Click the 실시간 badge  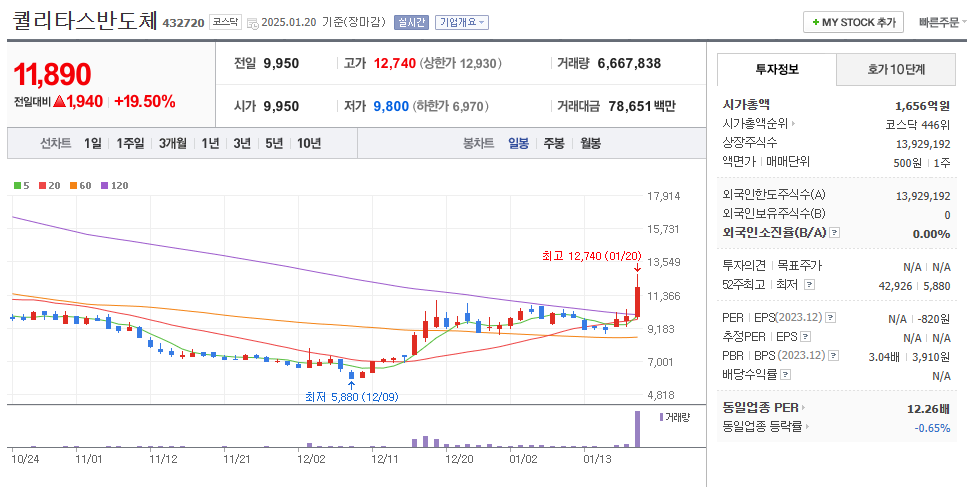[x=411, y=22]
